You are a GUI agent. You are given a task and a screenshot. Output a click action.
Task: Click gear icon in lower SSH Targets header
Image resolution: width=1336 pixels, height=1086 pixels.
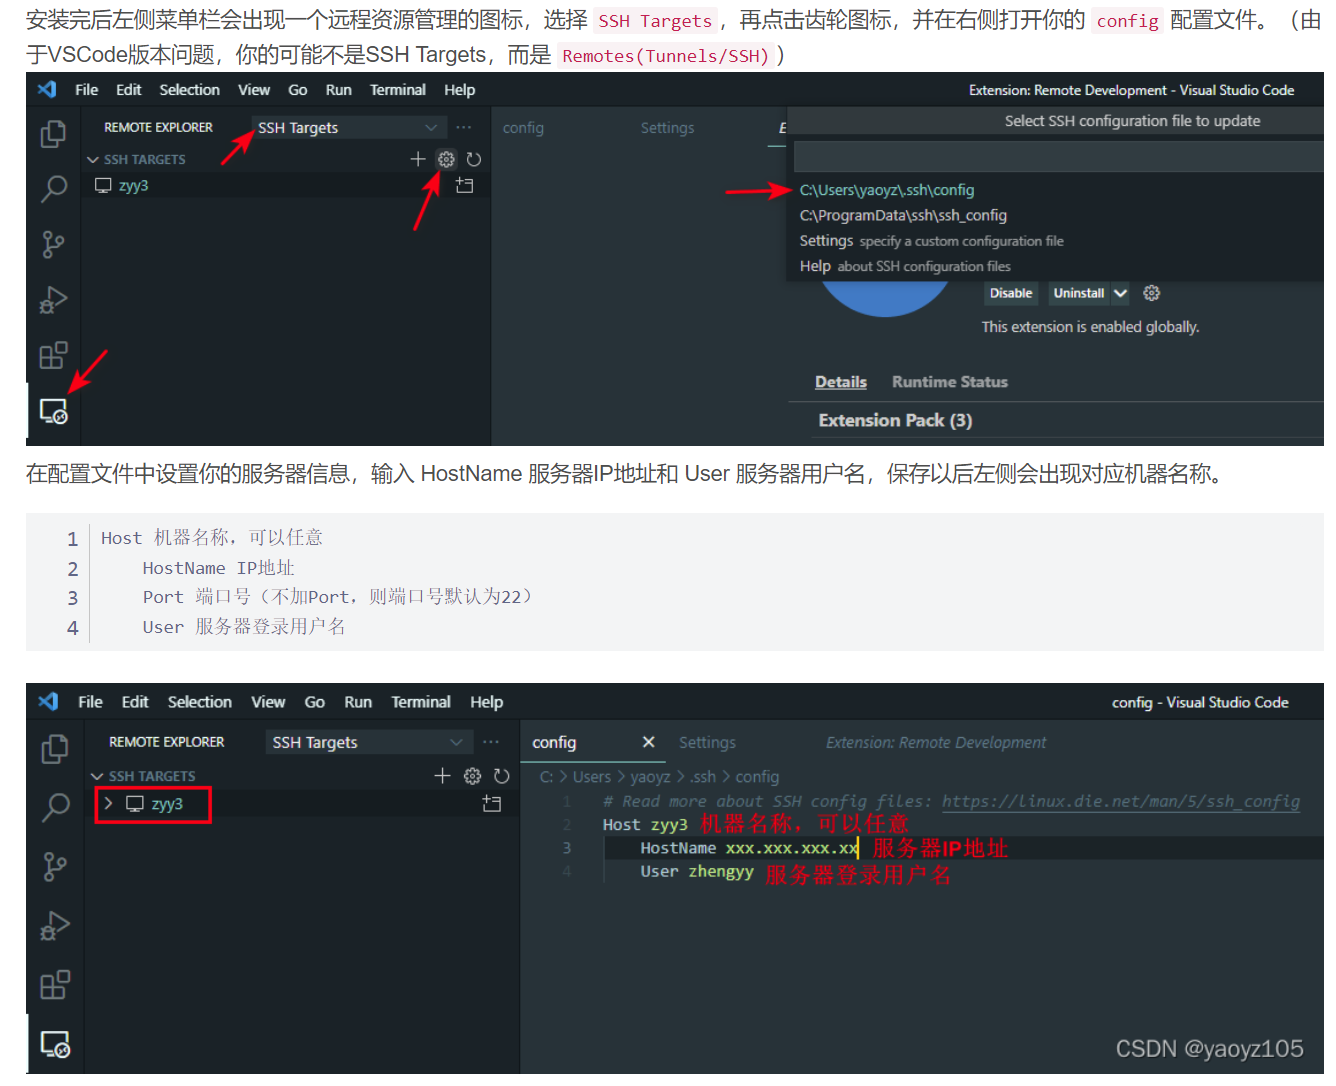(473, 776)
